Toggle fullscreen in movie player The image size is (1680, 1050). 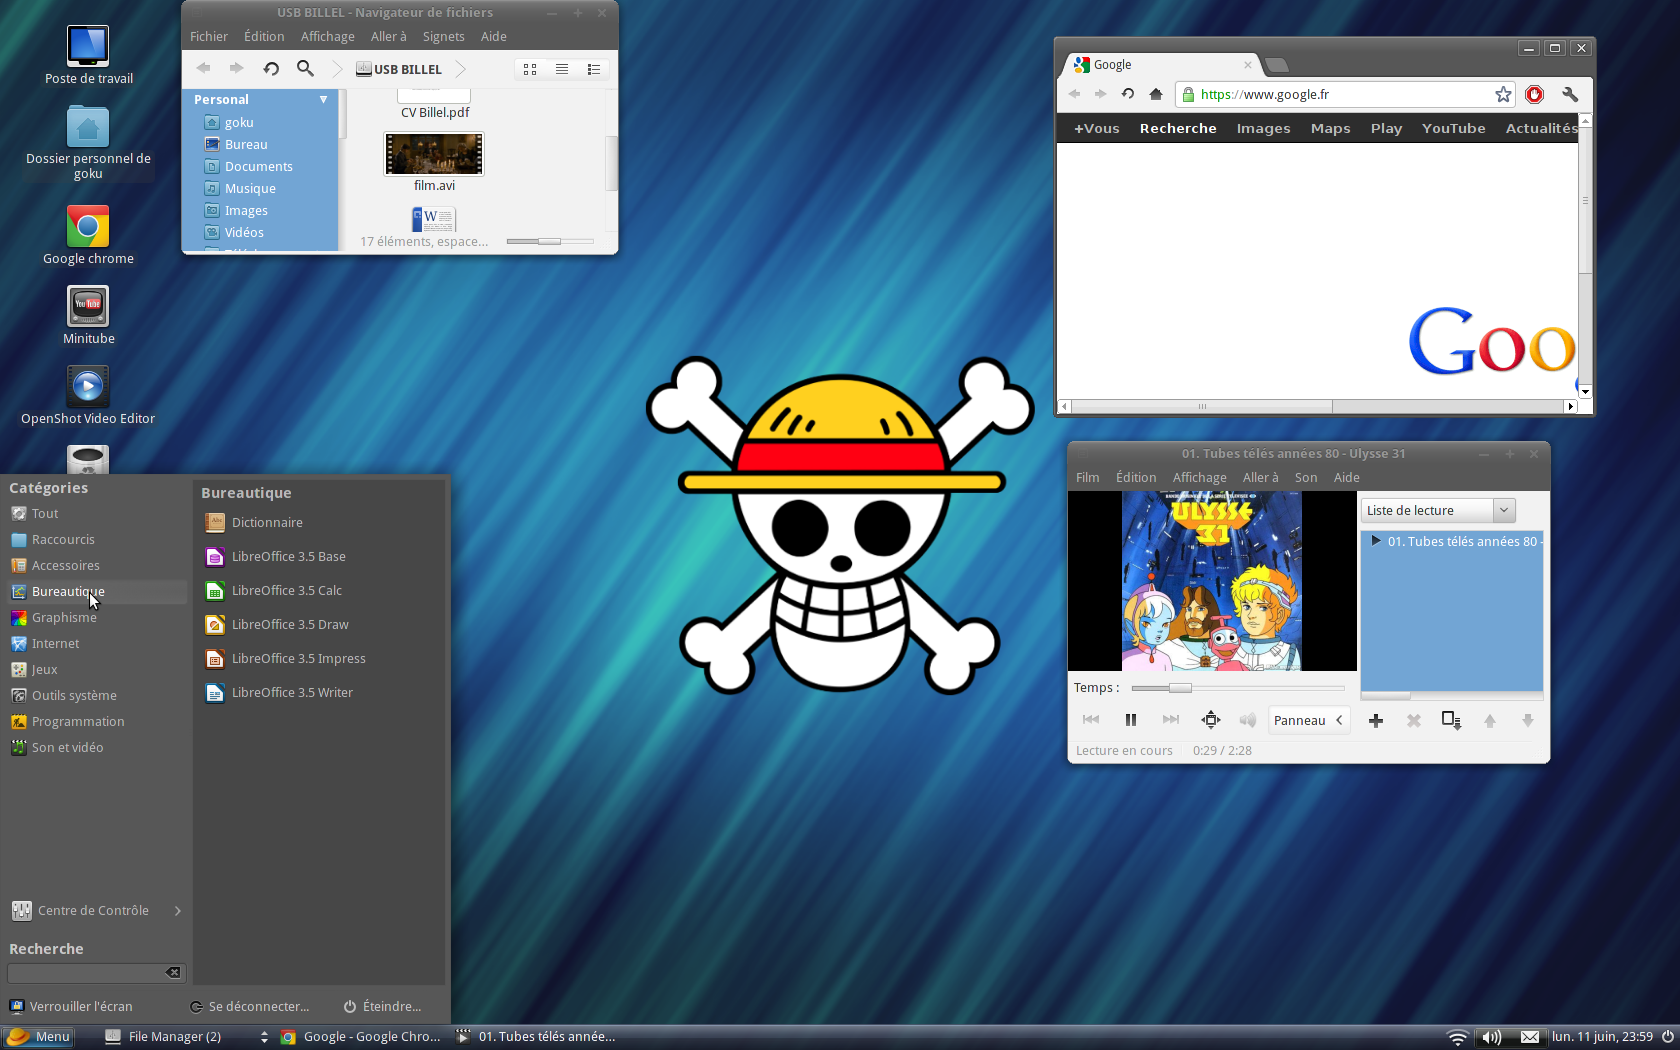coord(1210,720)
